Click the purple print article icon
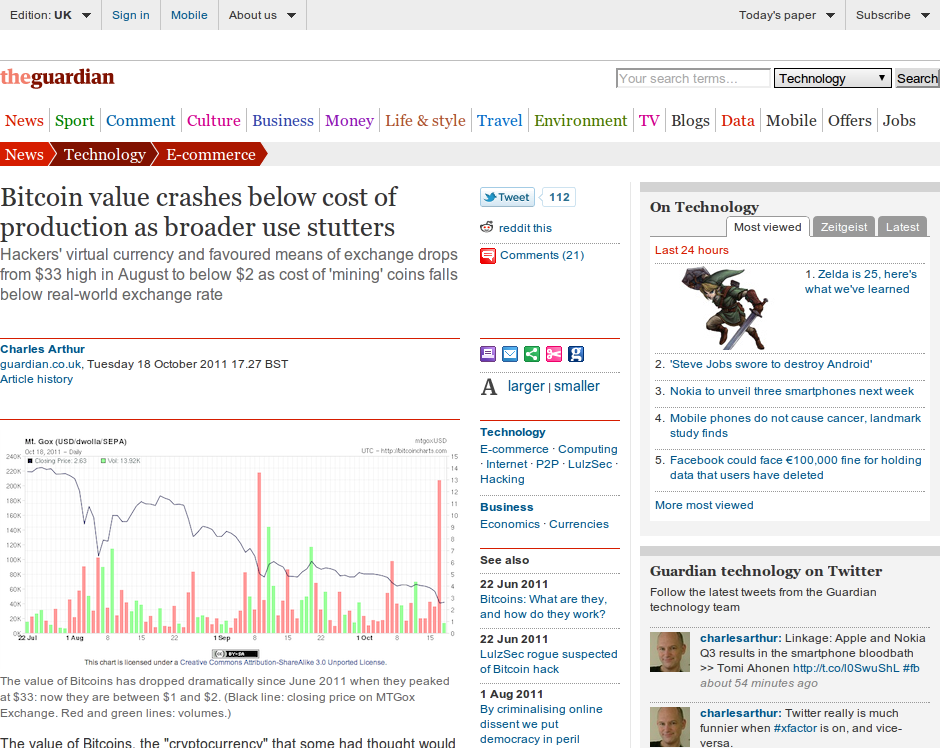The height and width of the screenshot is (748, 940). click(x=488, y=354)
